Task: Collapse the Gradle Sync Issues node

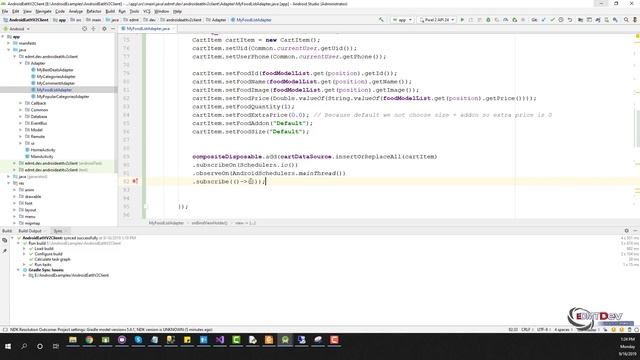Action: (18, 270)
